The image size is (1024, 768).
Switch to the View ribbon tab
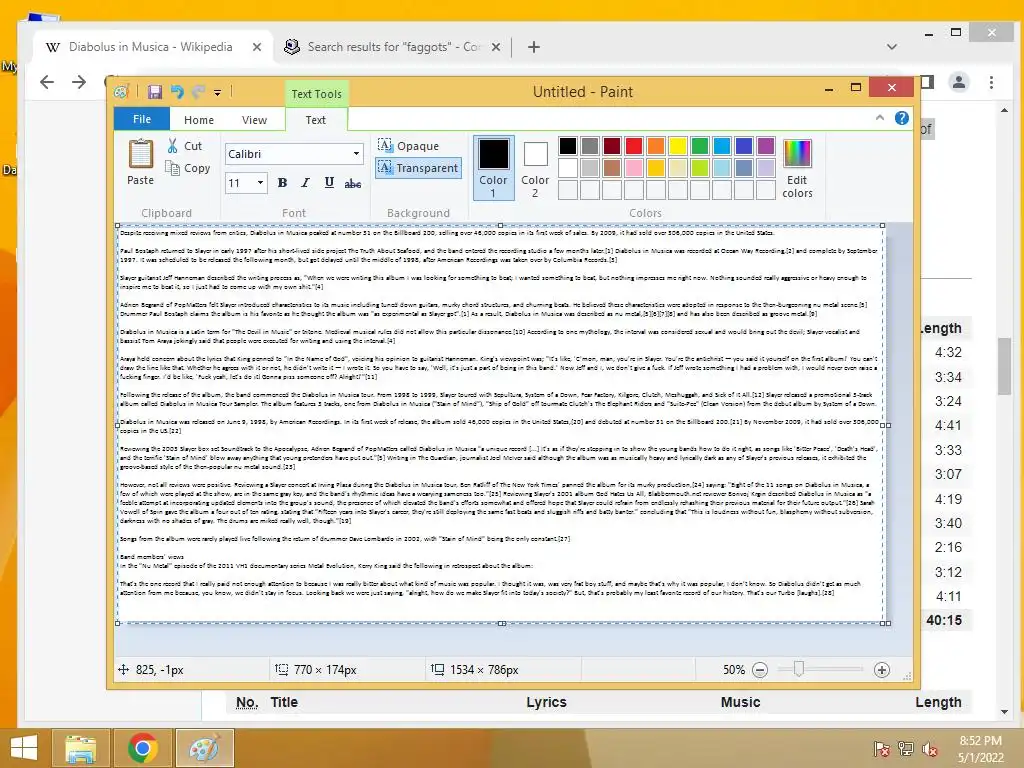click(254, 120)
